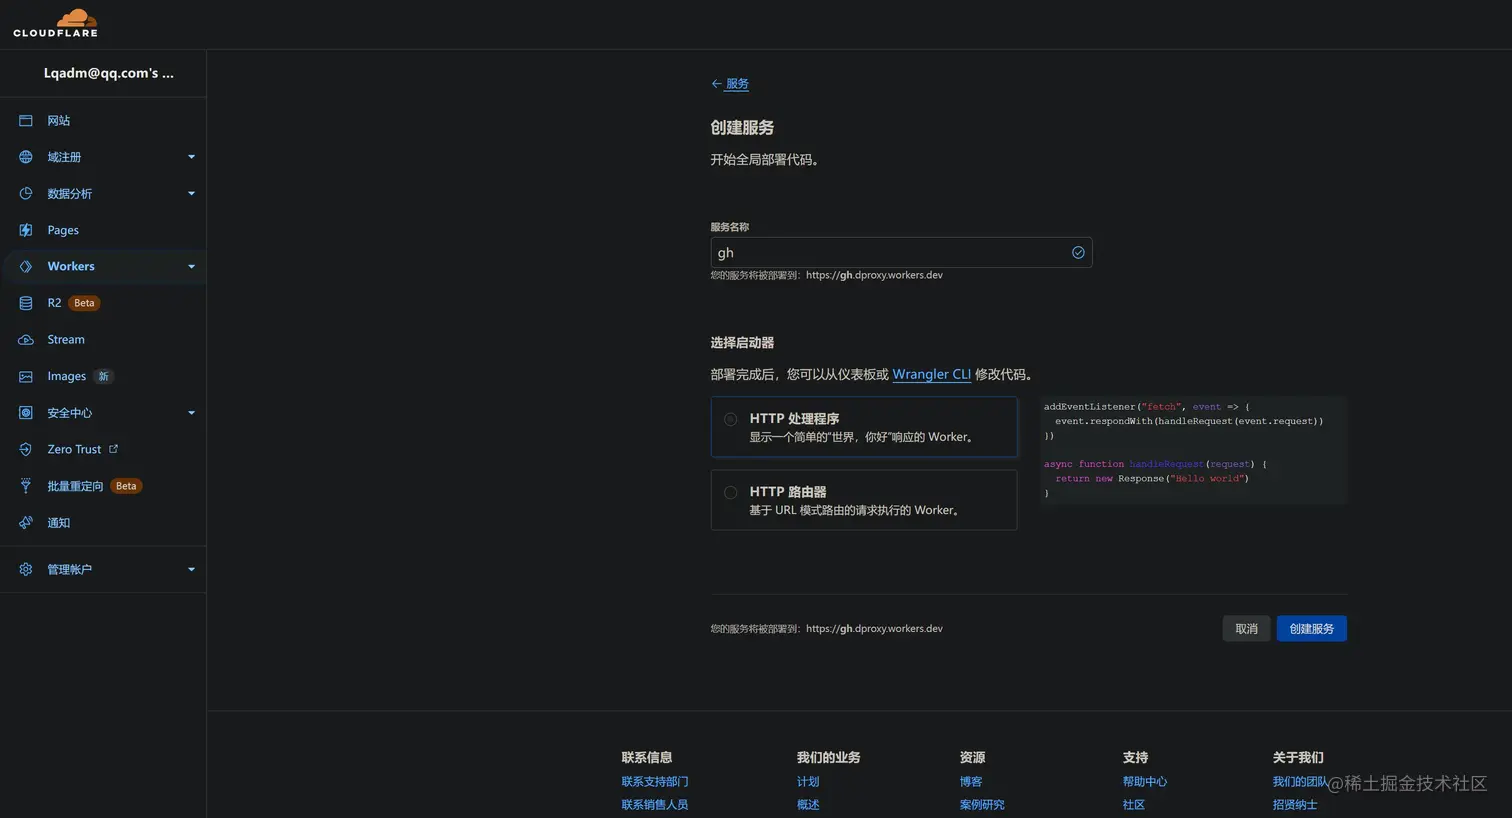
Task: Expand the 管理帐户 sidebar arrow
Action: 191,569
